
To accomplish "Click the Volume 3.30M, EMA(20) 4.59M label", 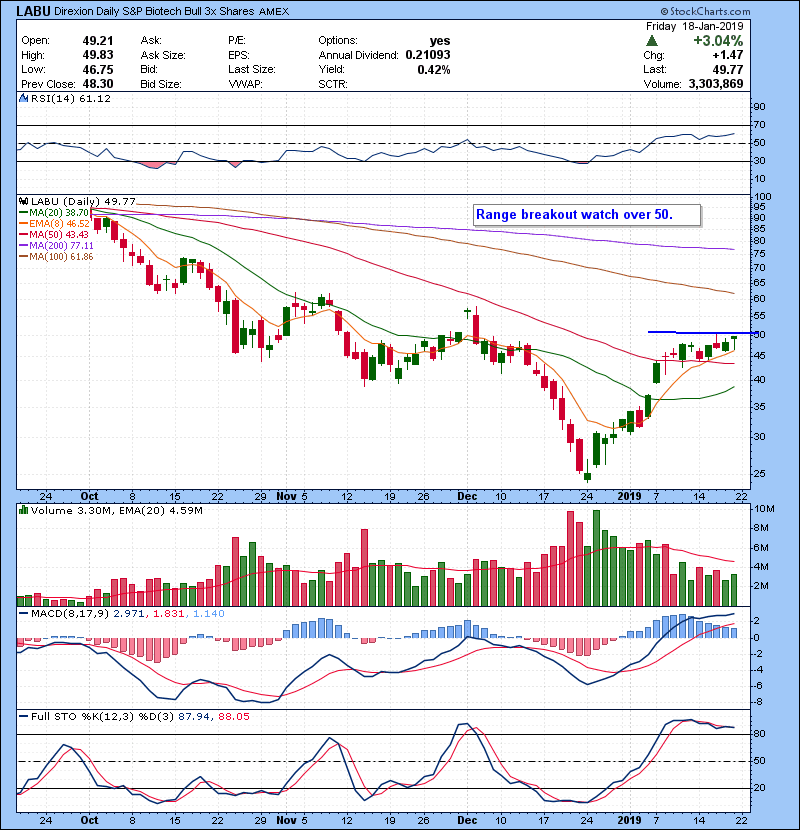I will [x=116, y=510].
